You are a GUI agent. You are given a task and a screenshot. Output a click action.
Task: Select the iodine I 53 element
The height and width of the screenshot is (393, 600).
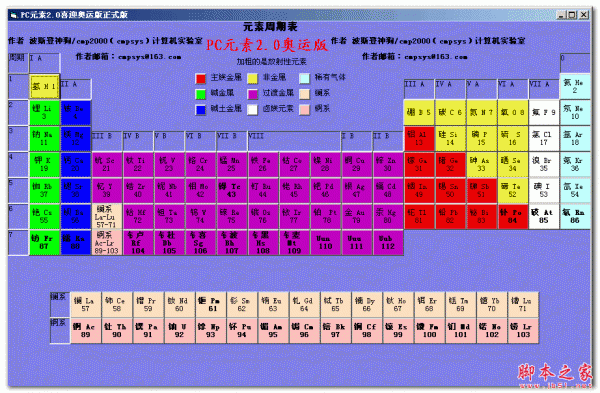click(x=544, y=191)
